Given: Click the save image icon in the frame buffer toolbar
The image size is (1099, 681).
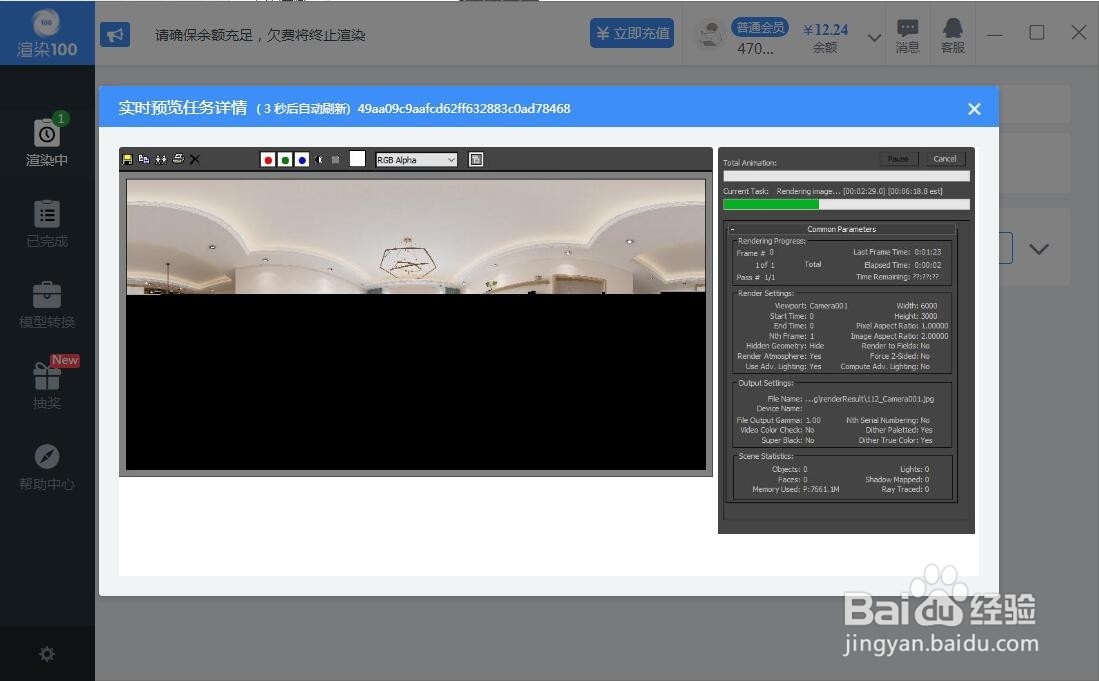Looking at the screenshot, I should (127, 160).
